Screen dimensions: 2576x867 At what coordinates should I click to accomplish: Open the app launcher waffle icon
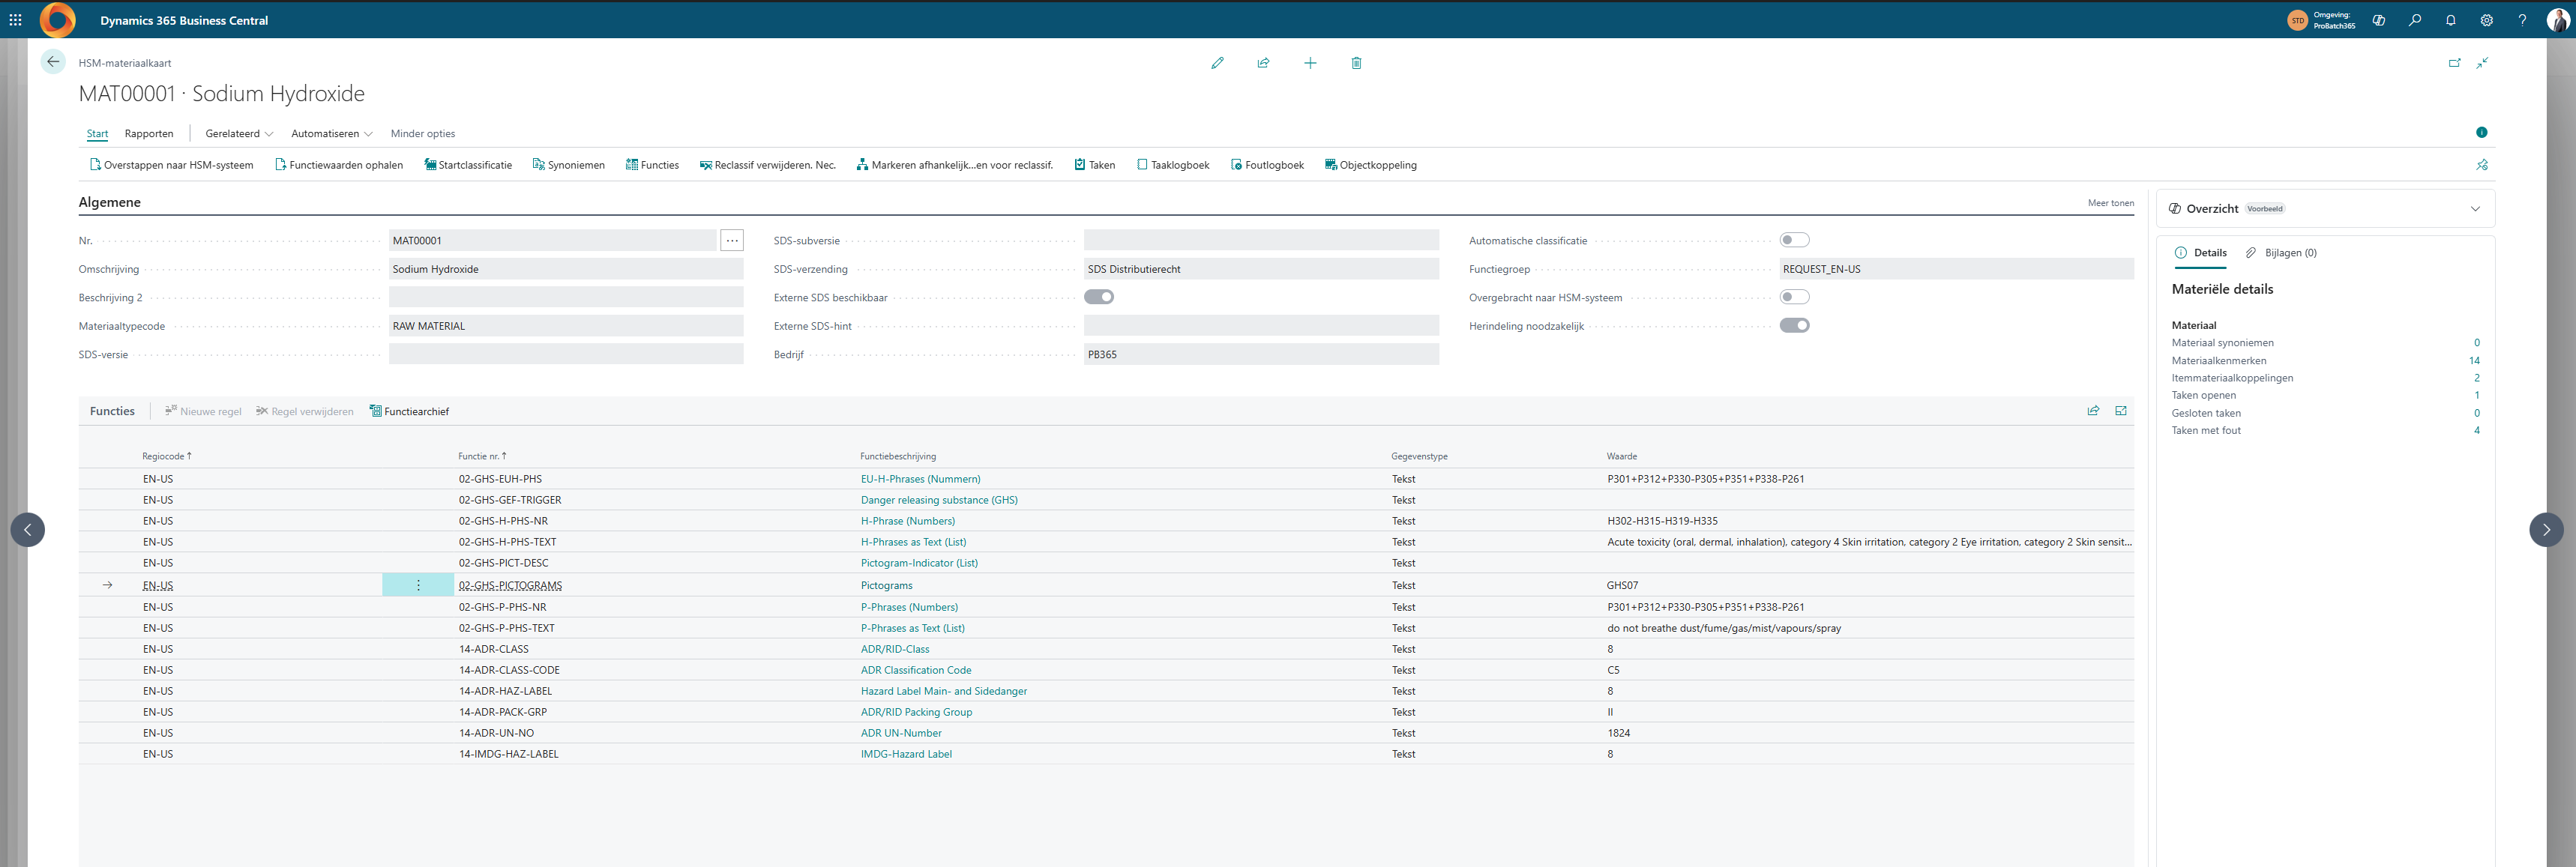tap(15, 20)
